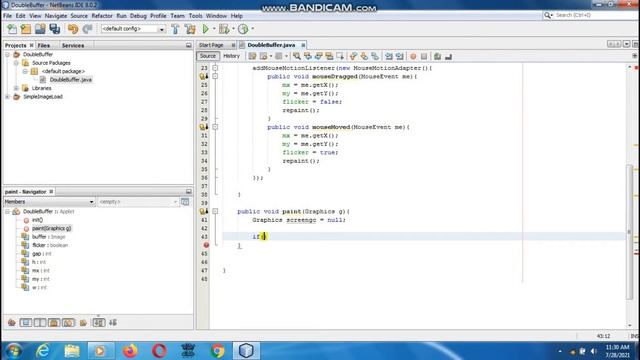This screenshot has width=640, height=360.
Task: Open the Profile Project dropdown arrow
Action: point(252,29)
